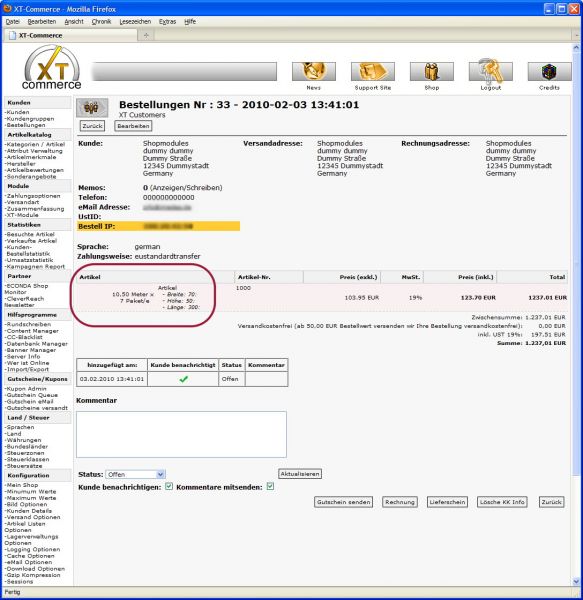Open Steuerzonen sidebar link

(x=25, y=453)
